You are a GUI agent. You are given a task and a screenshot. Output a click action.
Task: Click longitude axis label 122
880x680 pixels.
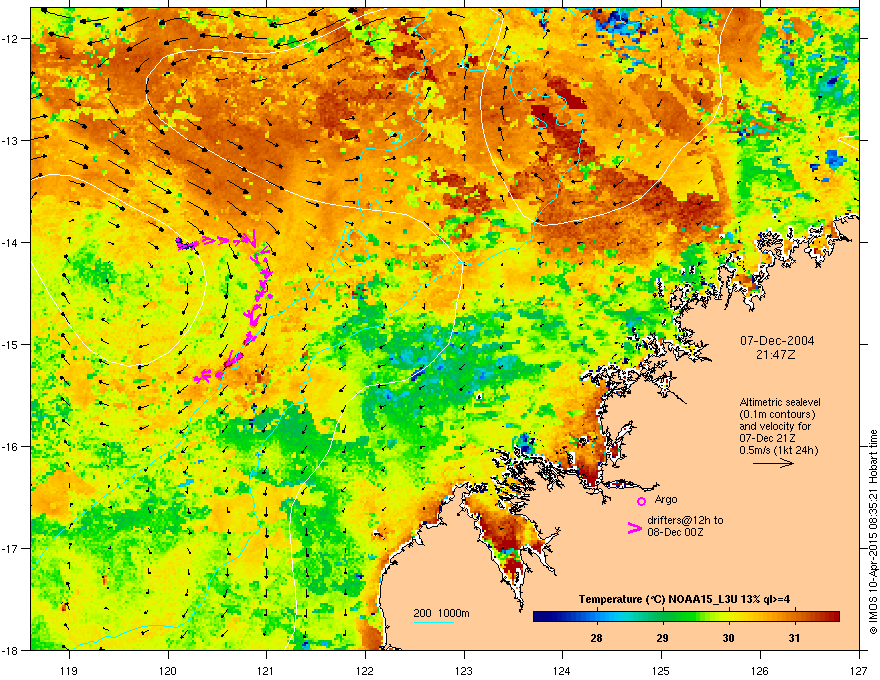point(365,670)
